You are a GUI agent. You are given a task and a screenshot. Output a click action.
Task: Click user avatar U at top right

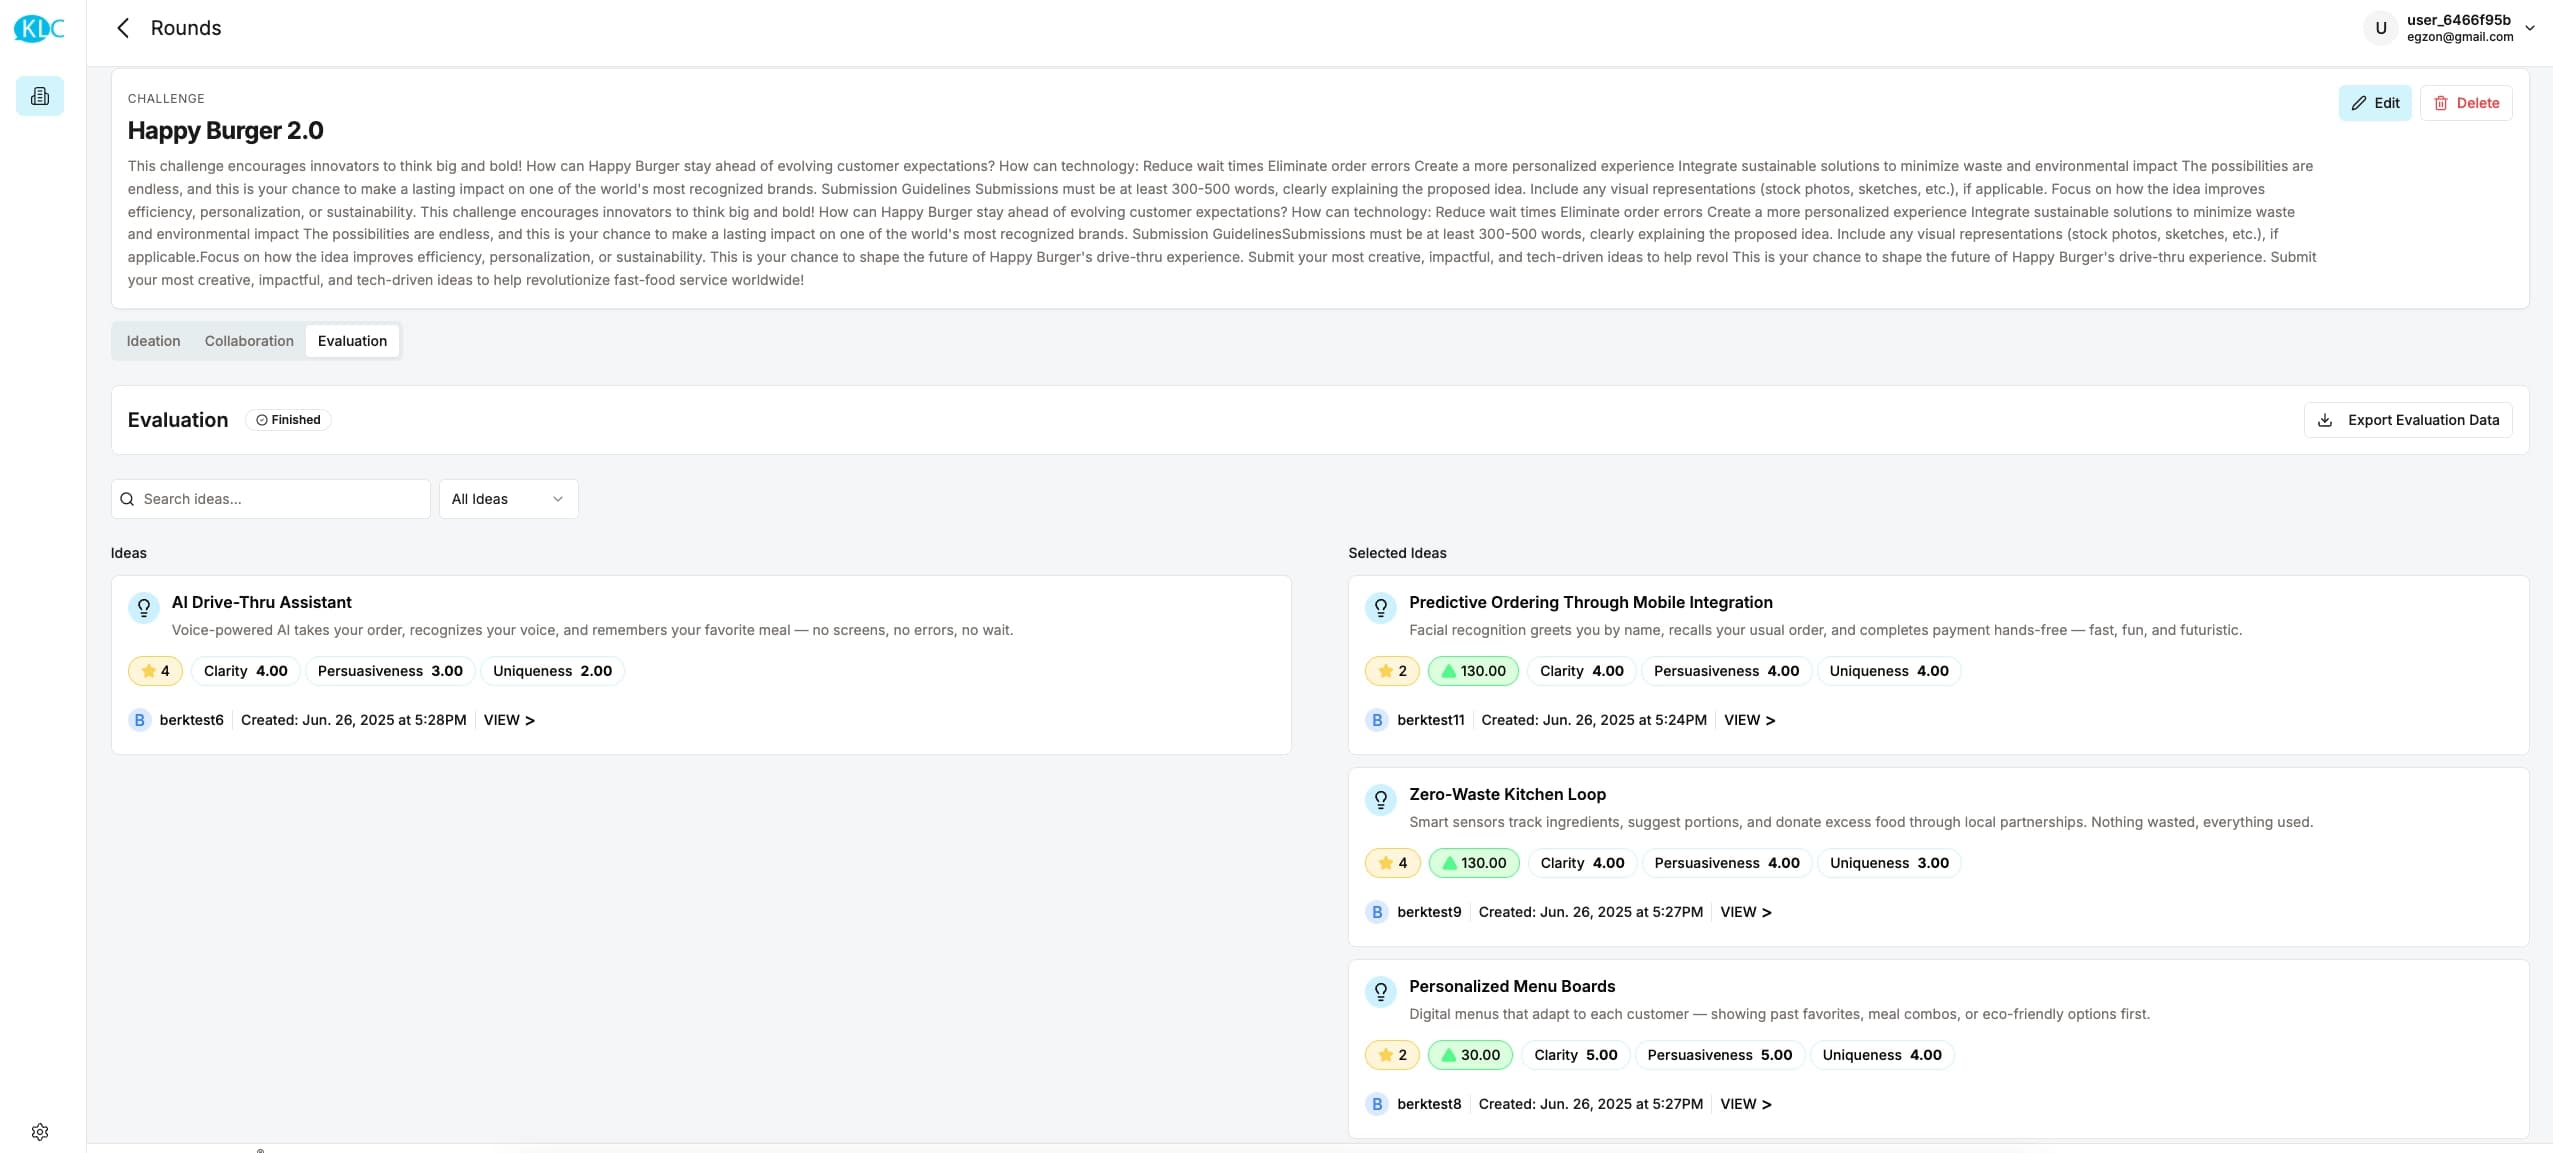[2380, 28]
